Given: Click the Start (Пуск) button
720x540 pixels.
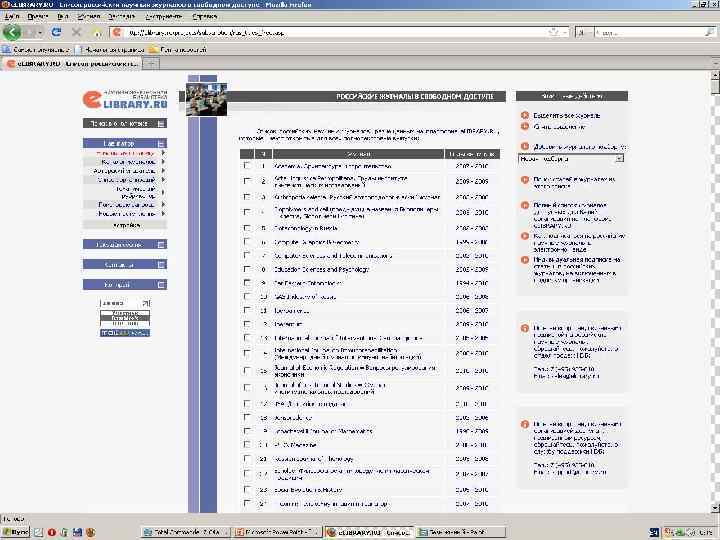Looking at the screenshot, I should point(16,532).
